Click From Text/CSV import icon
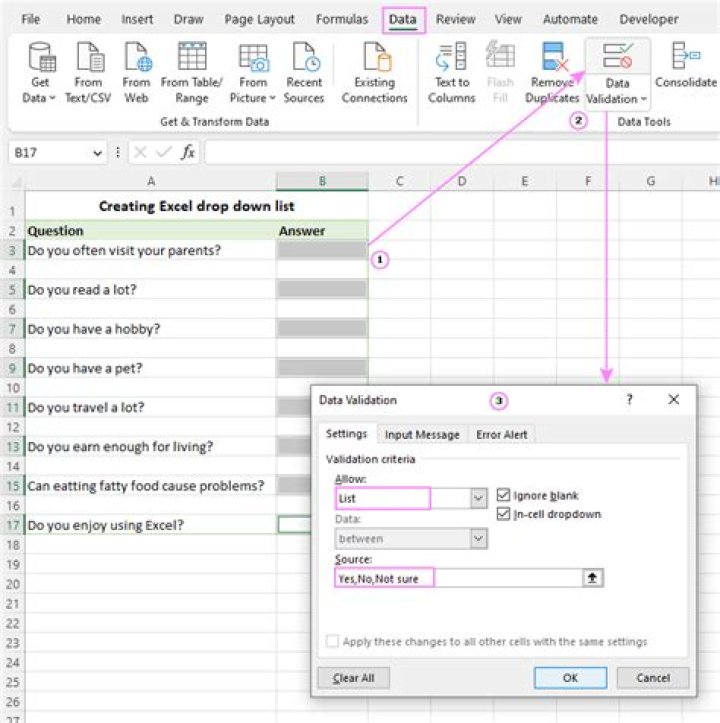Image resolution: width=720 pixels, height=723 pixels. 89,58
